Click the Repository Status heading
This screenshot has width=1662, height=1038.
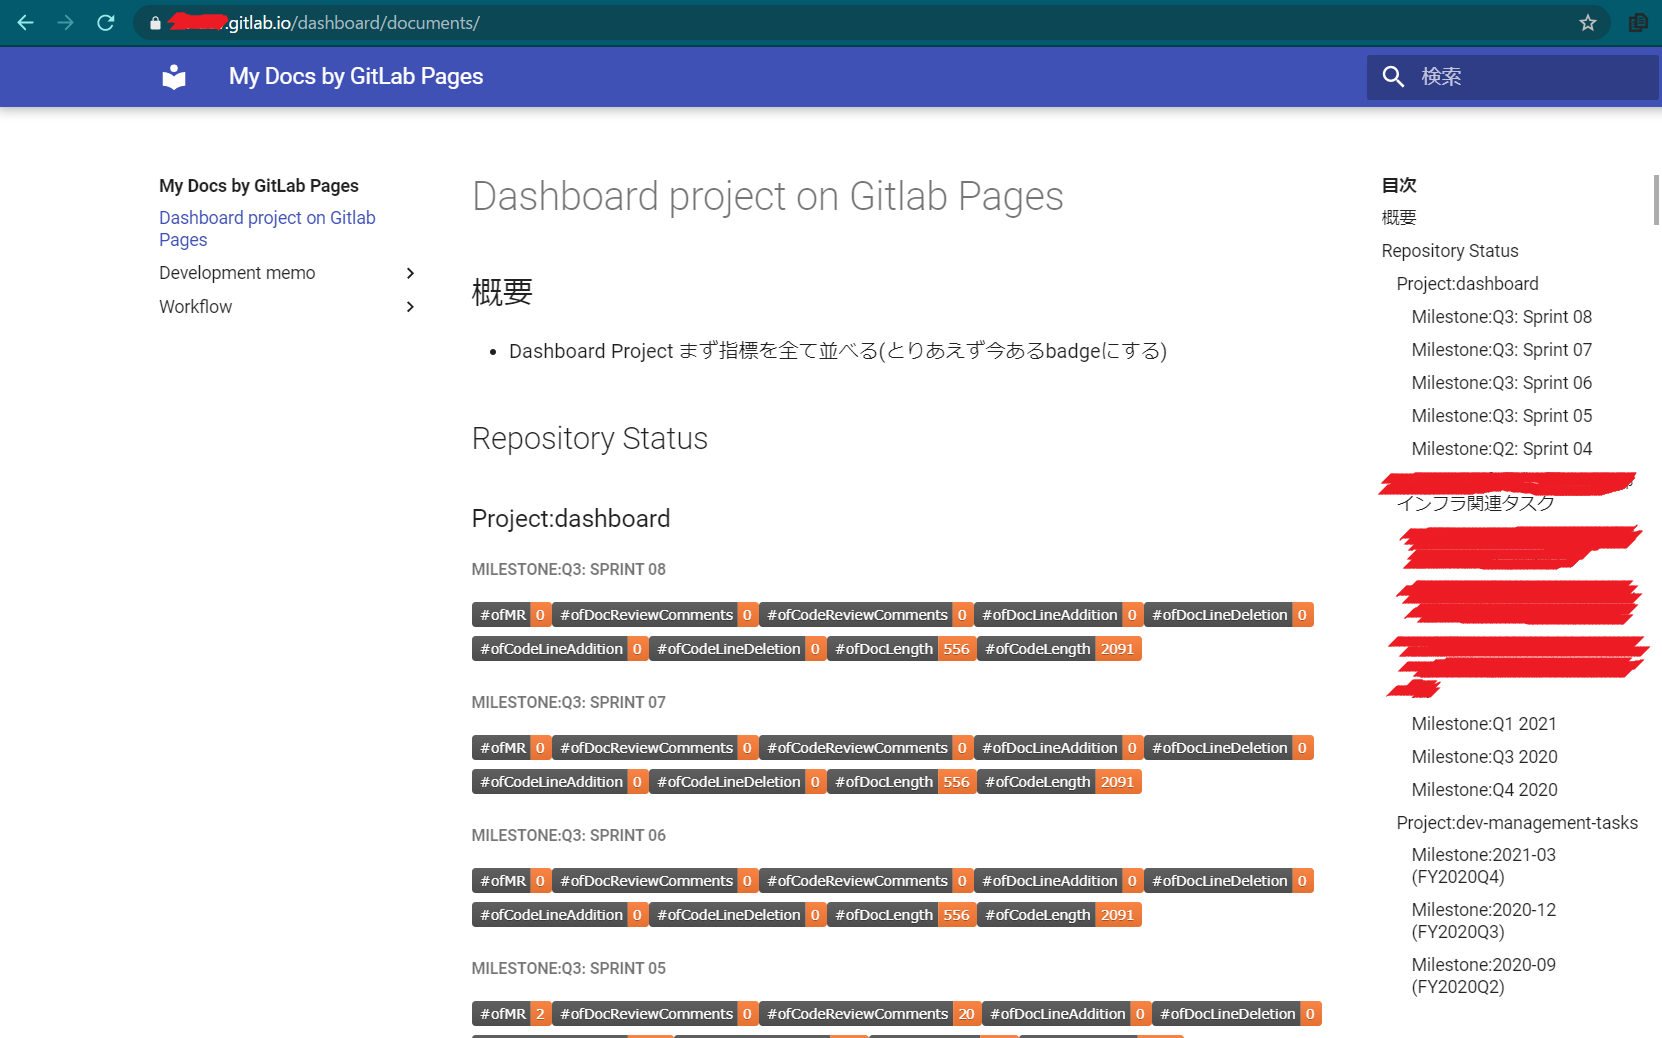click(590, 439)
